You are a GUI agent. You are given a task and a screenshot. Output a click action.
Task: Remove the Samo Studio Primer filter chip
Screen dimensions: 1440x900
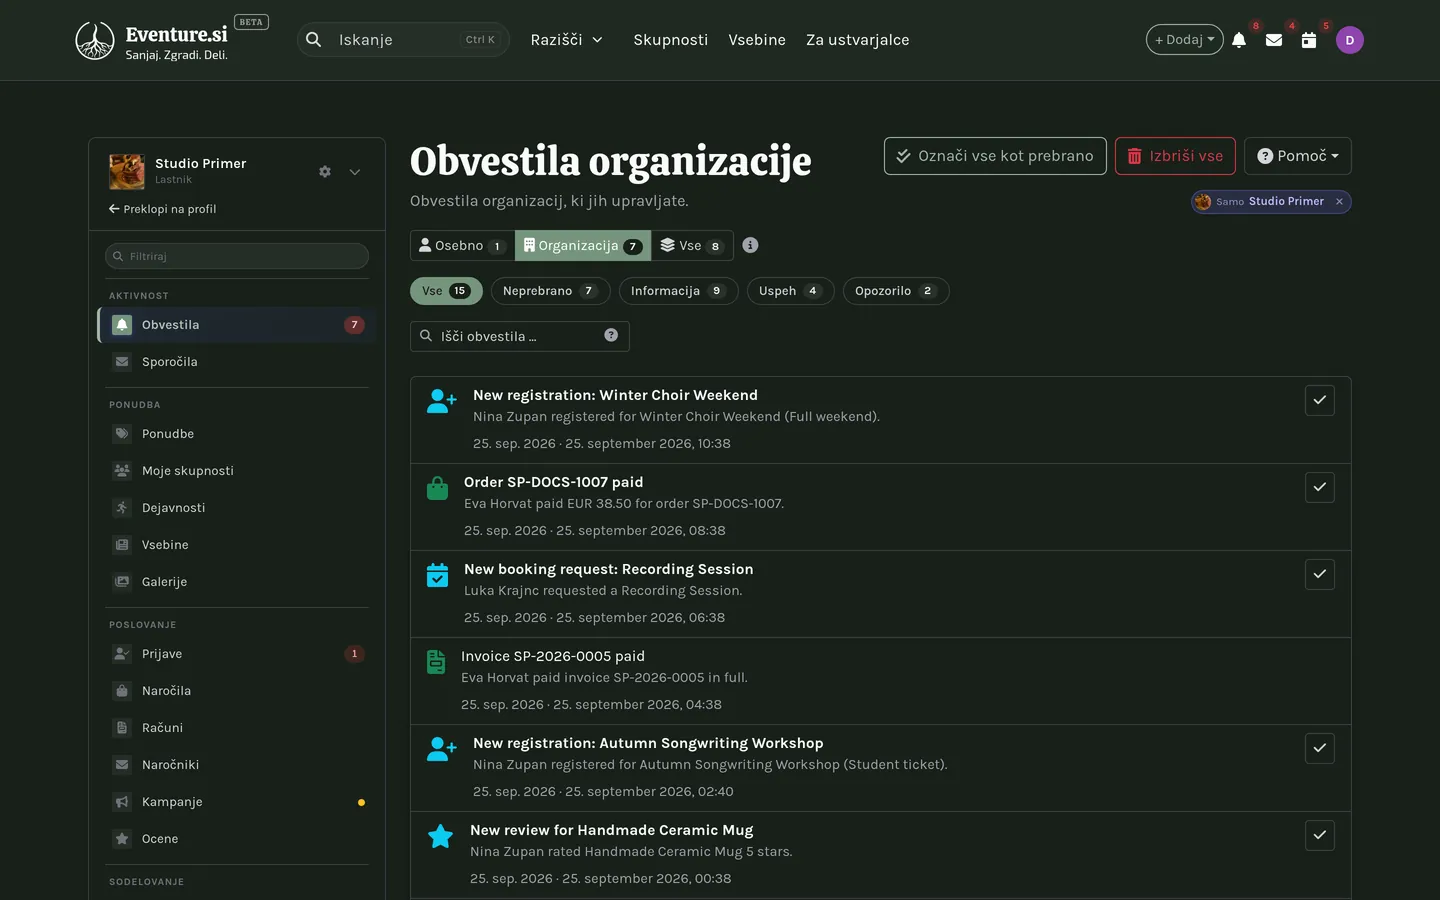[x=1339, y=202]
